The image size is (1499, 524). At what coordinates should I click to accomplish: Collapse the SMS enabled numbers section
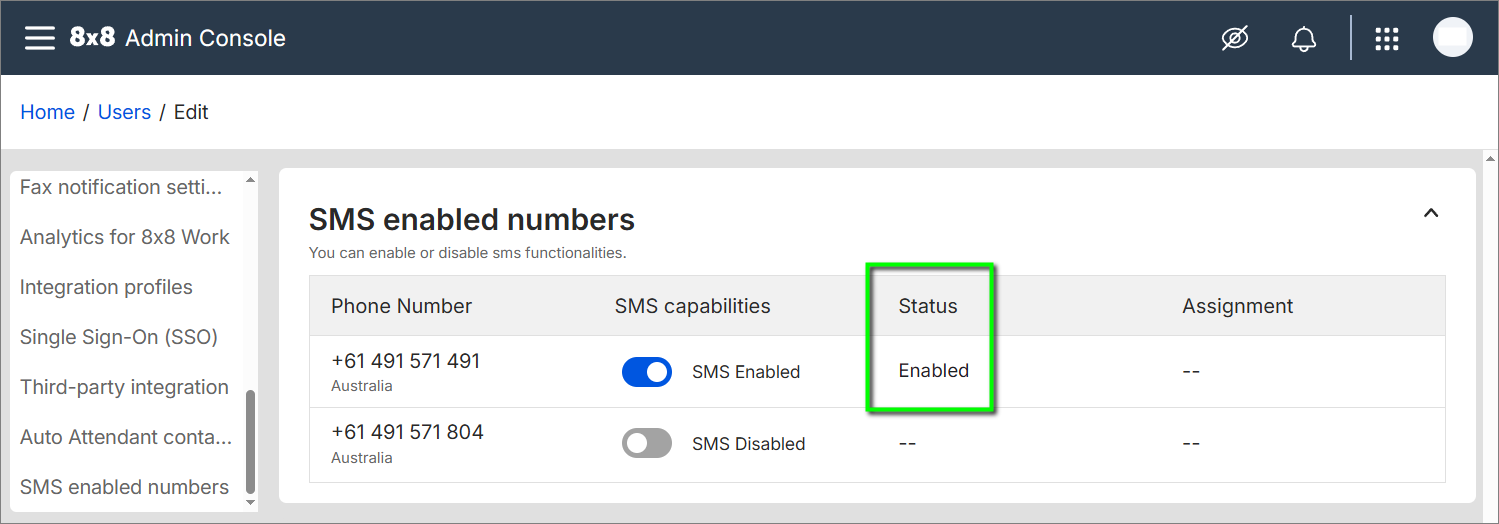click(1431, 213)
